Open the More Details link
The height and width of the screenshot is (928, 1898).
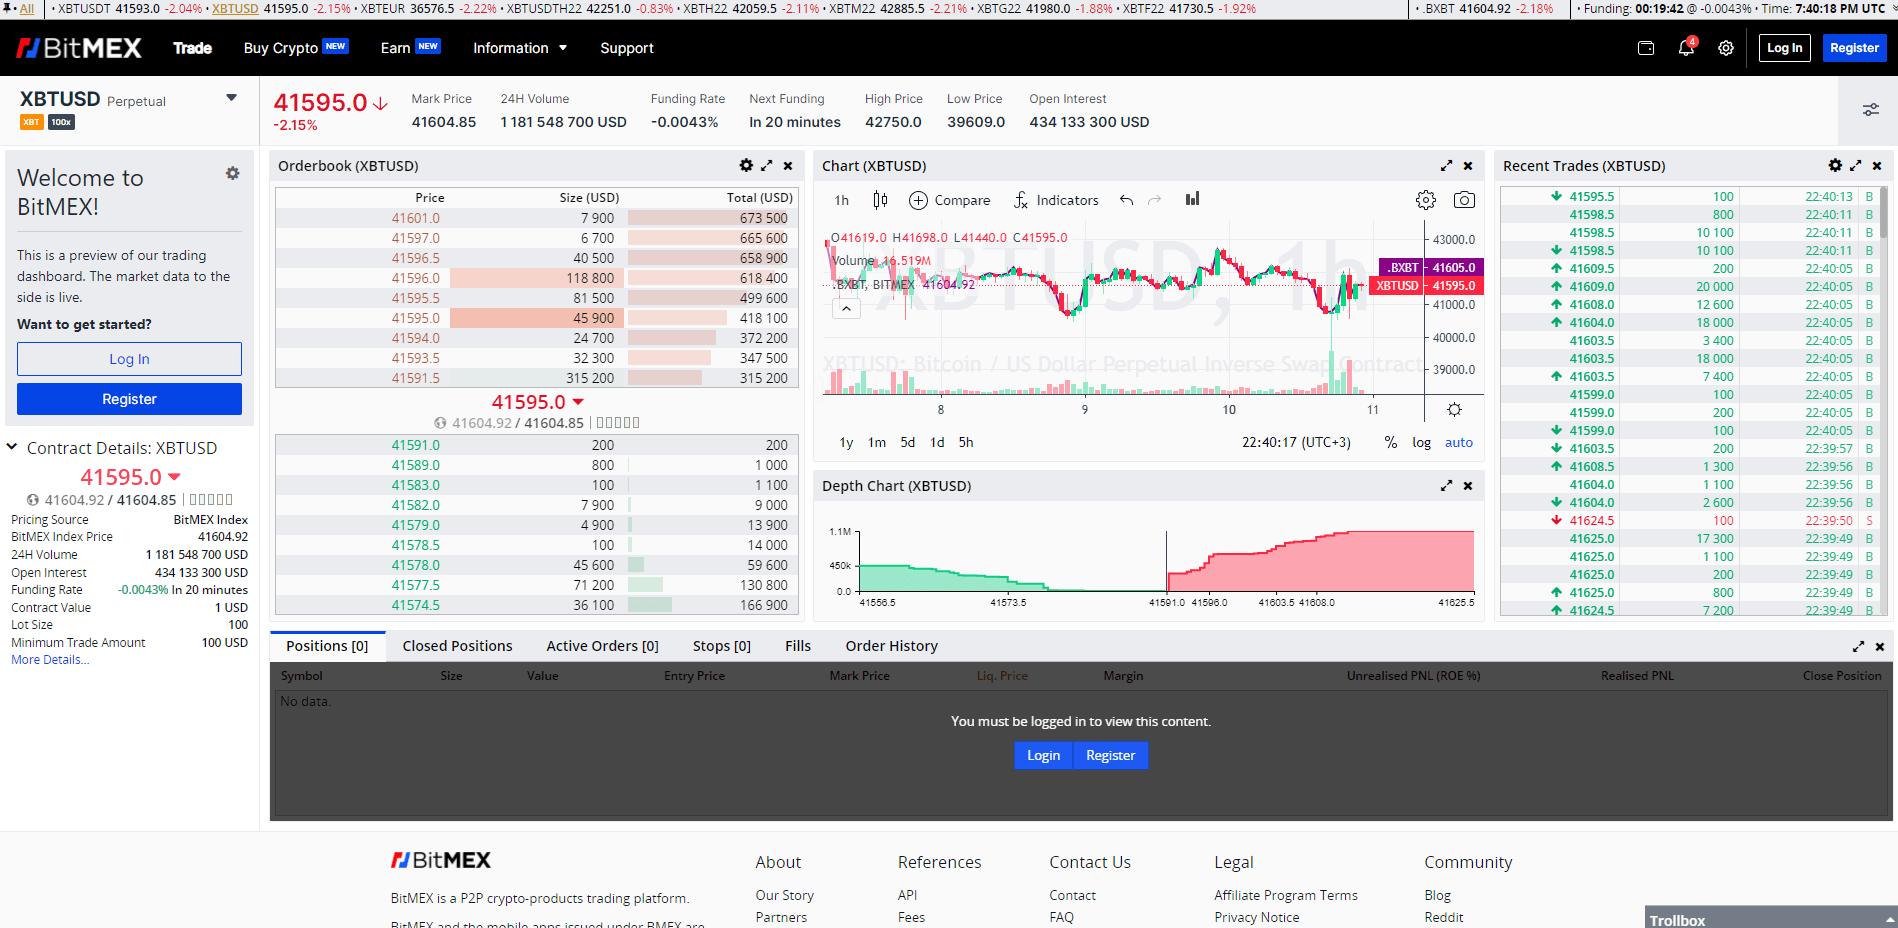click(x=50, y=660)
